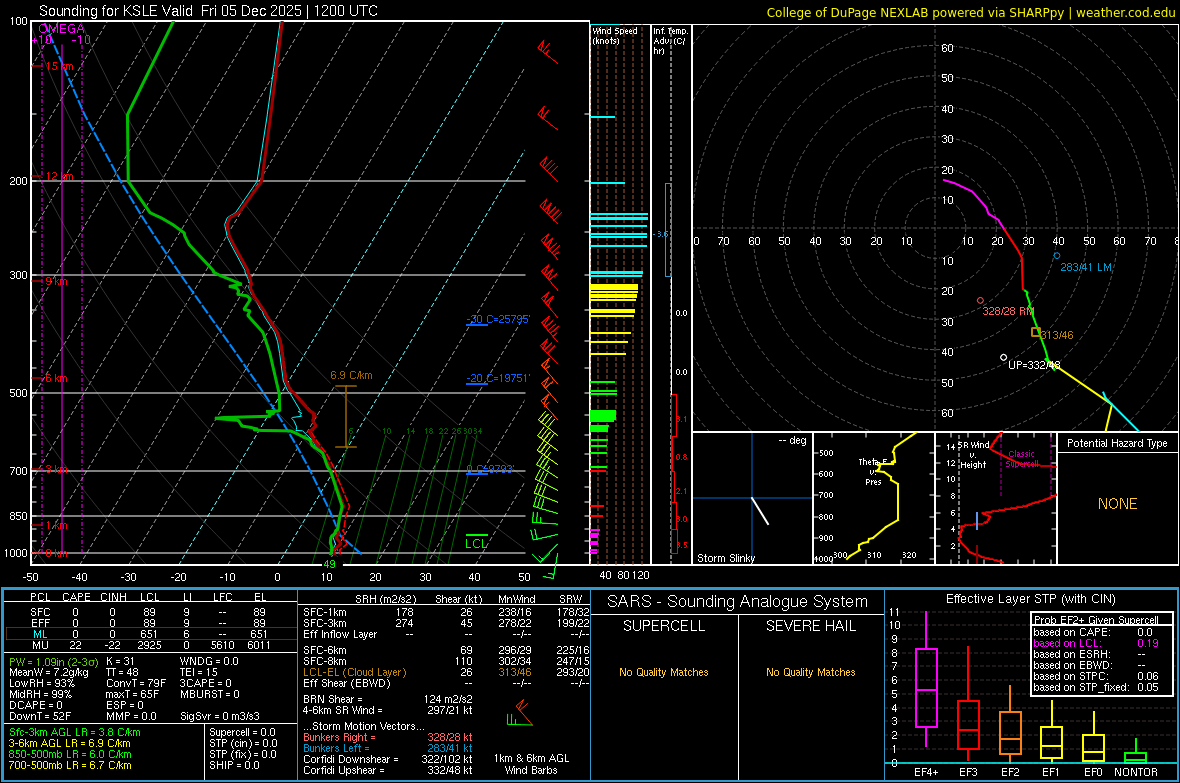
Task: Click the Corfidi Upshear = 332/48 kt line
Action: 388,770
